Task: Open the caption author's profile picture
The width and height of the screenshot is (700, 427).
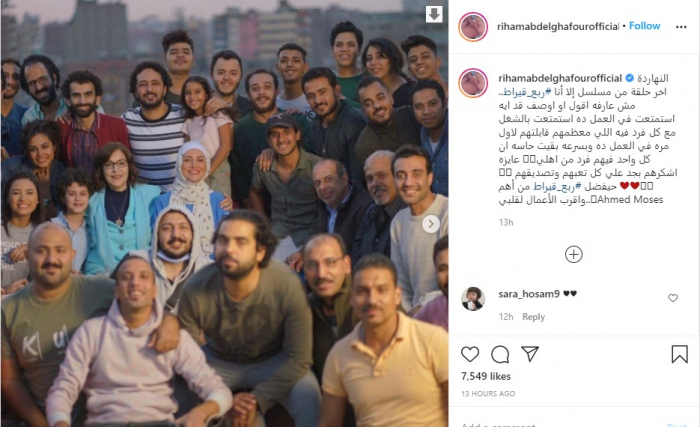Action: tap(473, 83)
